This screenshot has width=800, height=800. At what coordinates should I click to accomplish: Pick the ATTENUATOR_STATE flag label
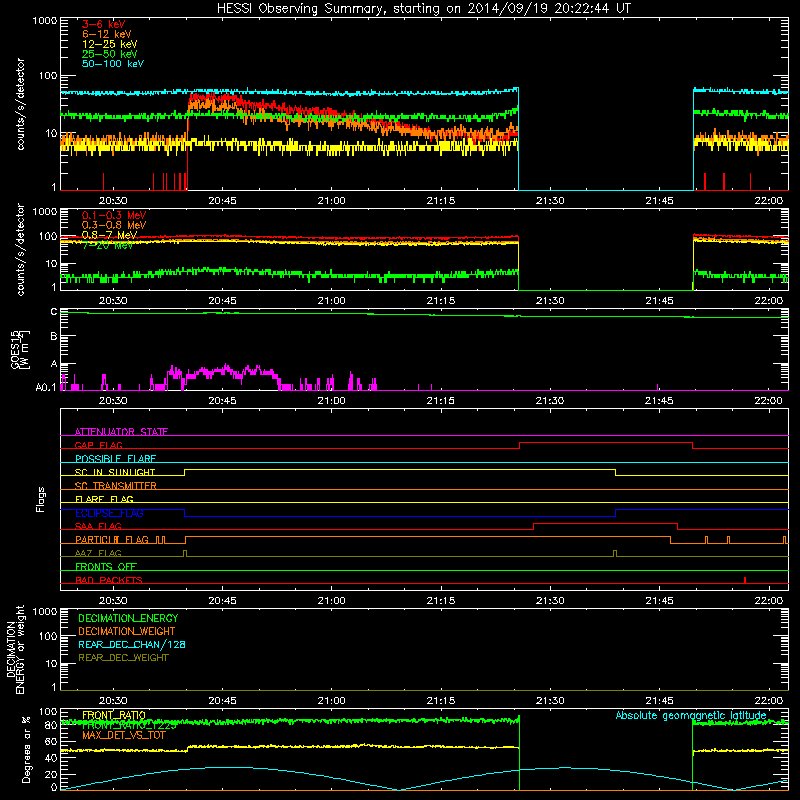(x=121, y=432)
